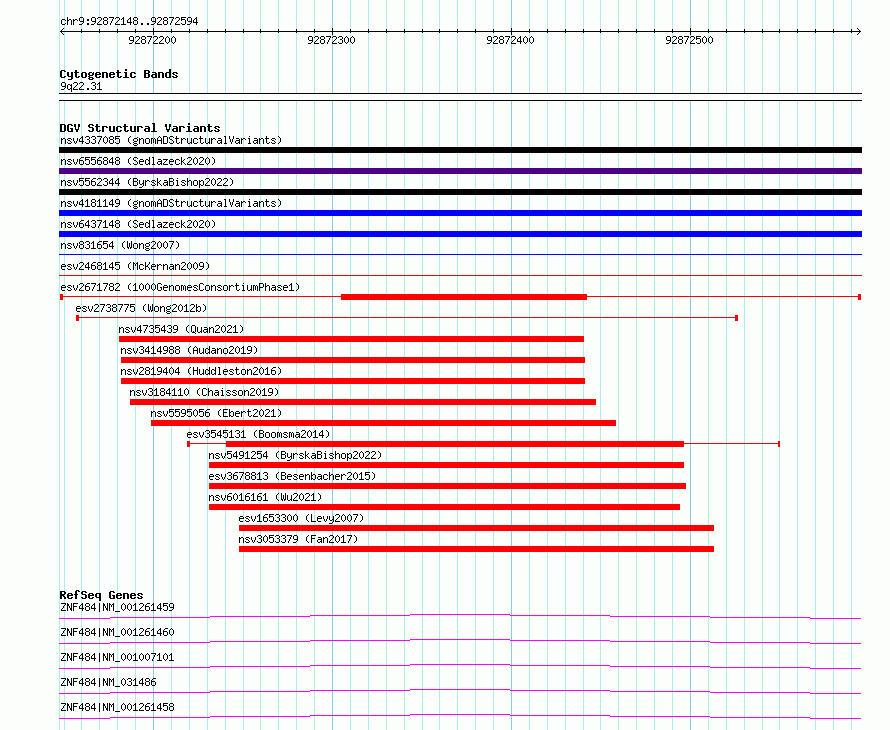Open the nsv3414988 (Audano2019) label

coord(189,350)
